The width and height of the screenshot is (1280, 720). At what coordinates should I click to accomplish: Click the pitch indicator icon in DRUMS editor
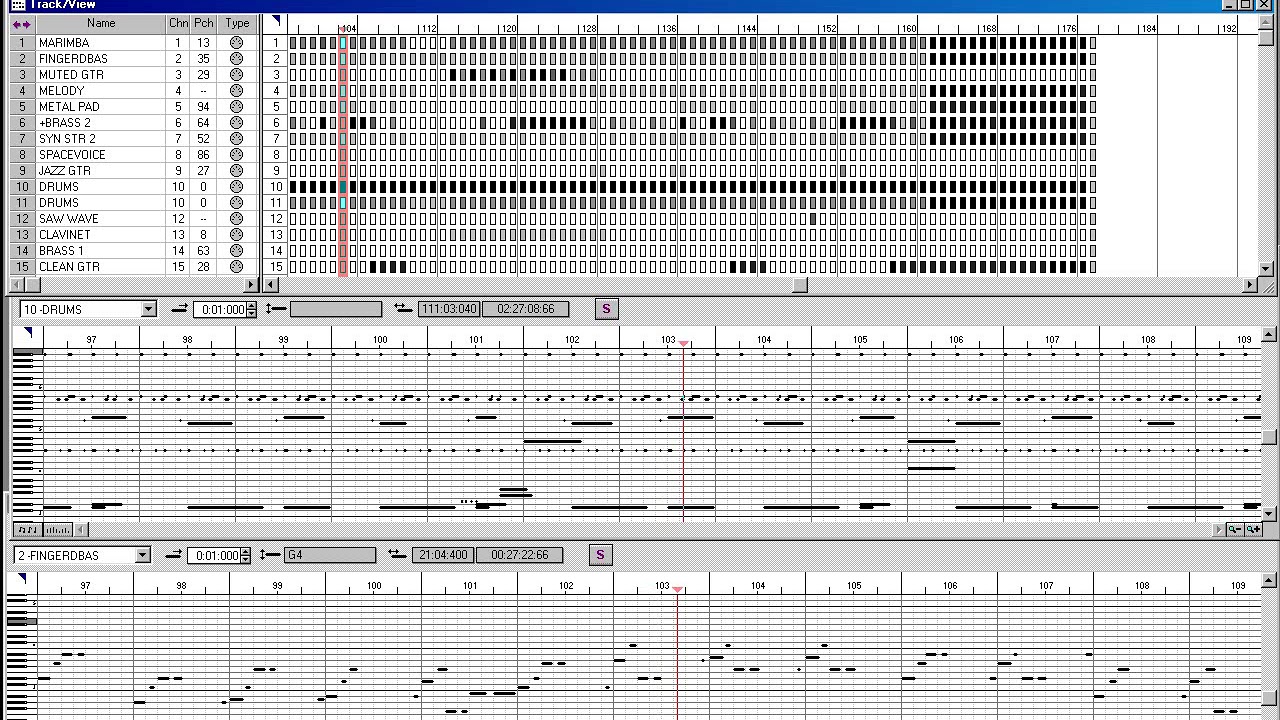[275, 309]
